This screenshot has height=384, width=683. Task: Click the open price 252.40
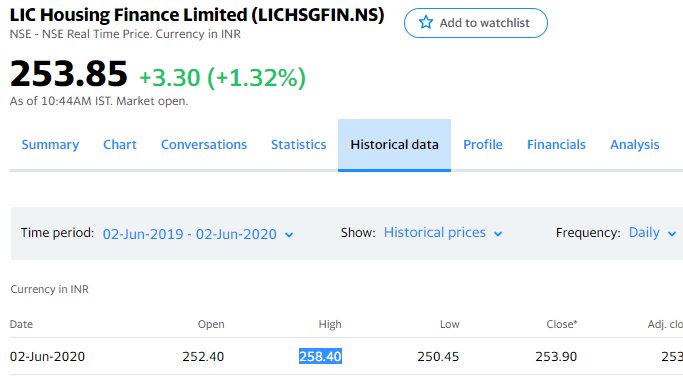pos(203,357)
